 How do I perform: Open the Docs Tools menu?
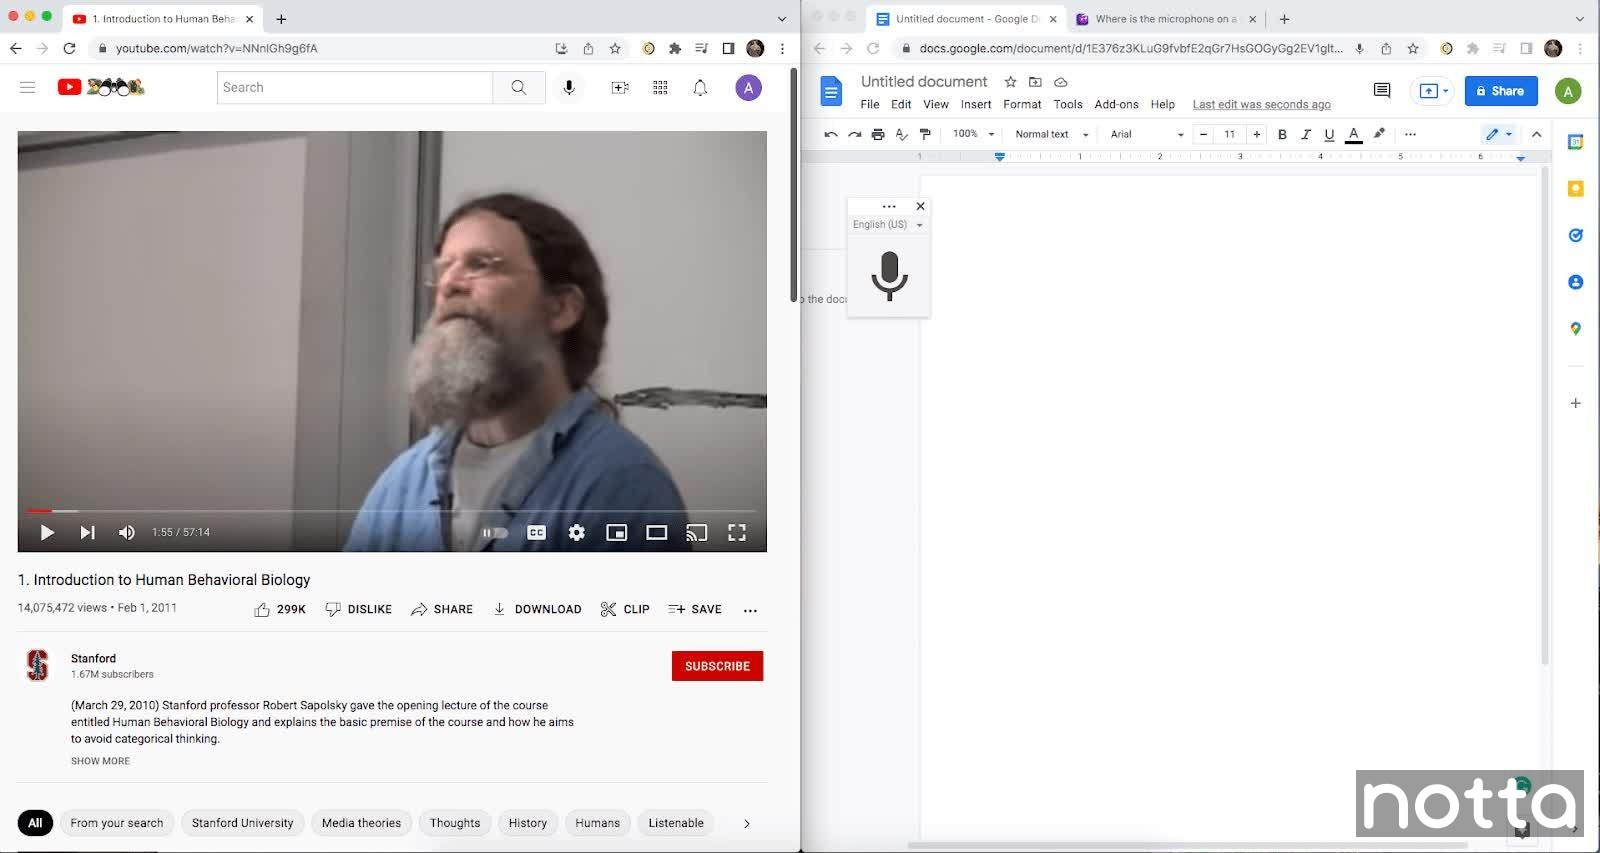[x=1068, y=104]
